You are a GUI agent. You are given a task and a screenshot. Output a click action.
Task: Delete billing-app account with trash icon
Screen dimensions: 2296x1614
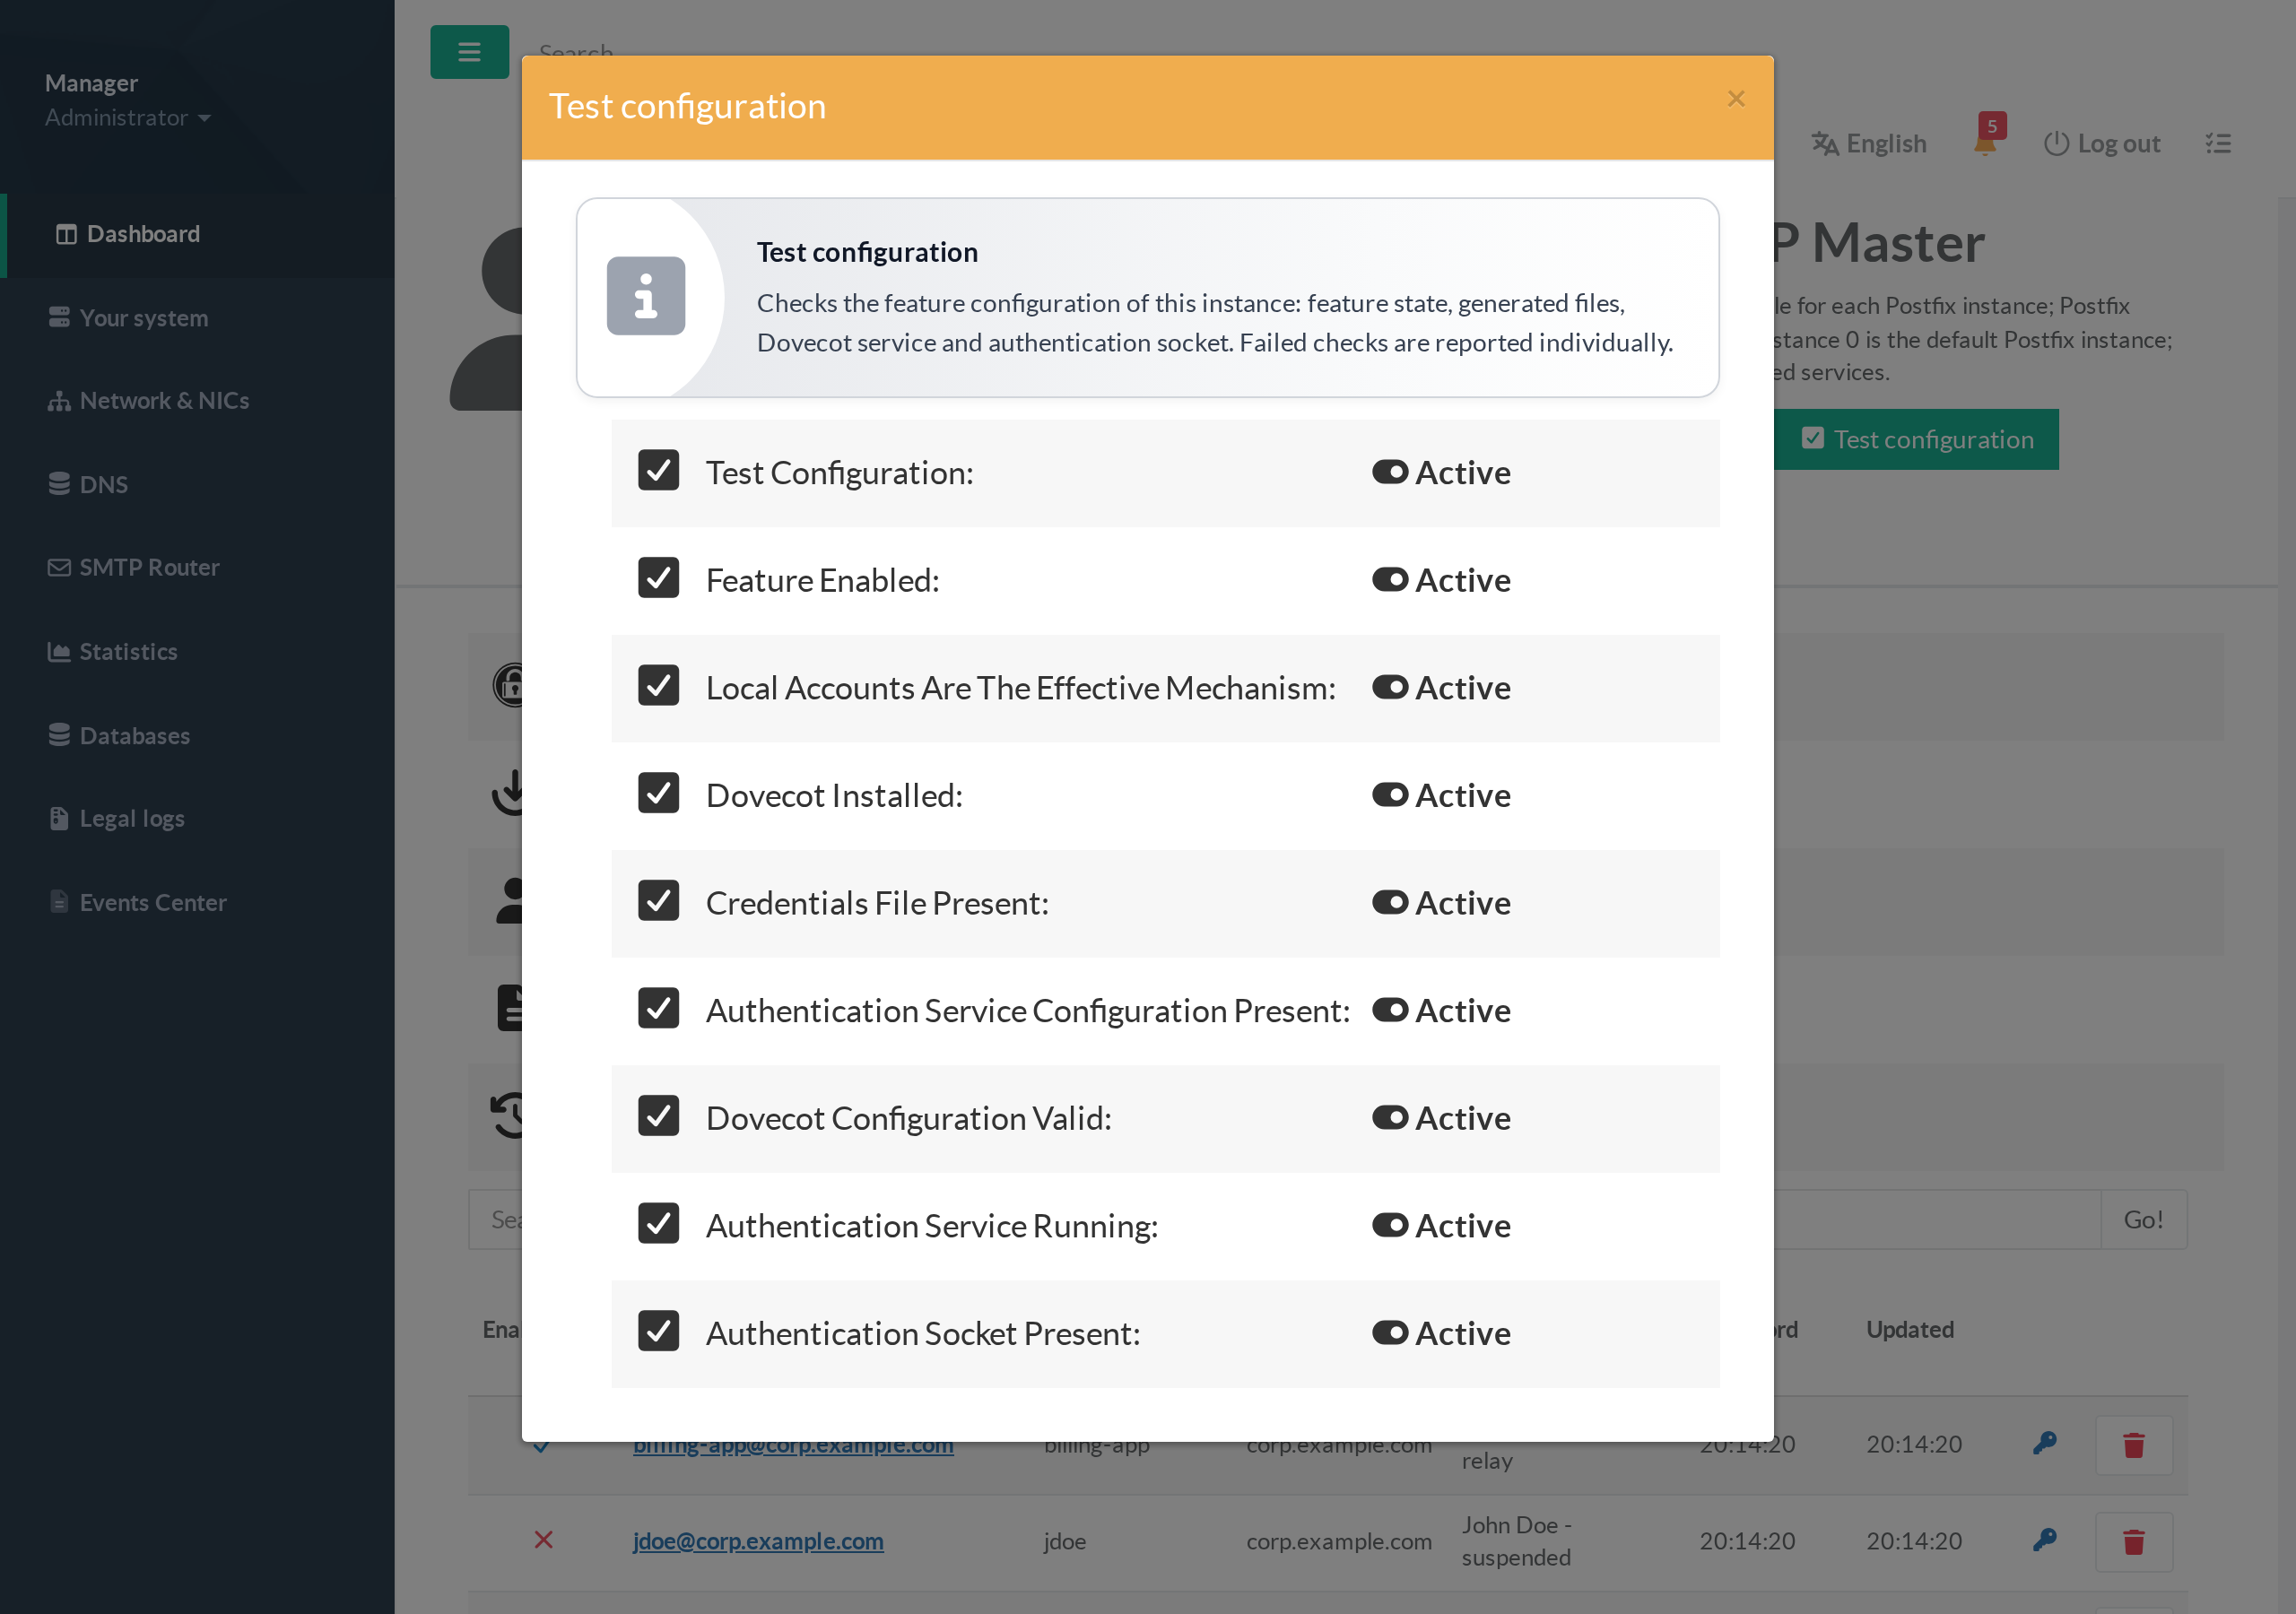(2134, 1445)
